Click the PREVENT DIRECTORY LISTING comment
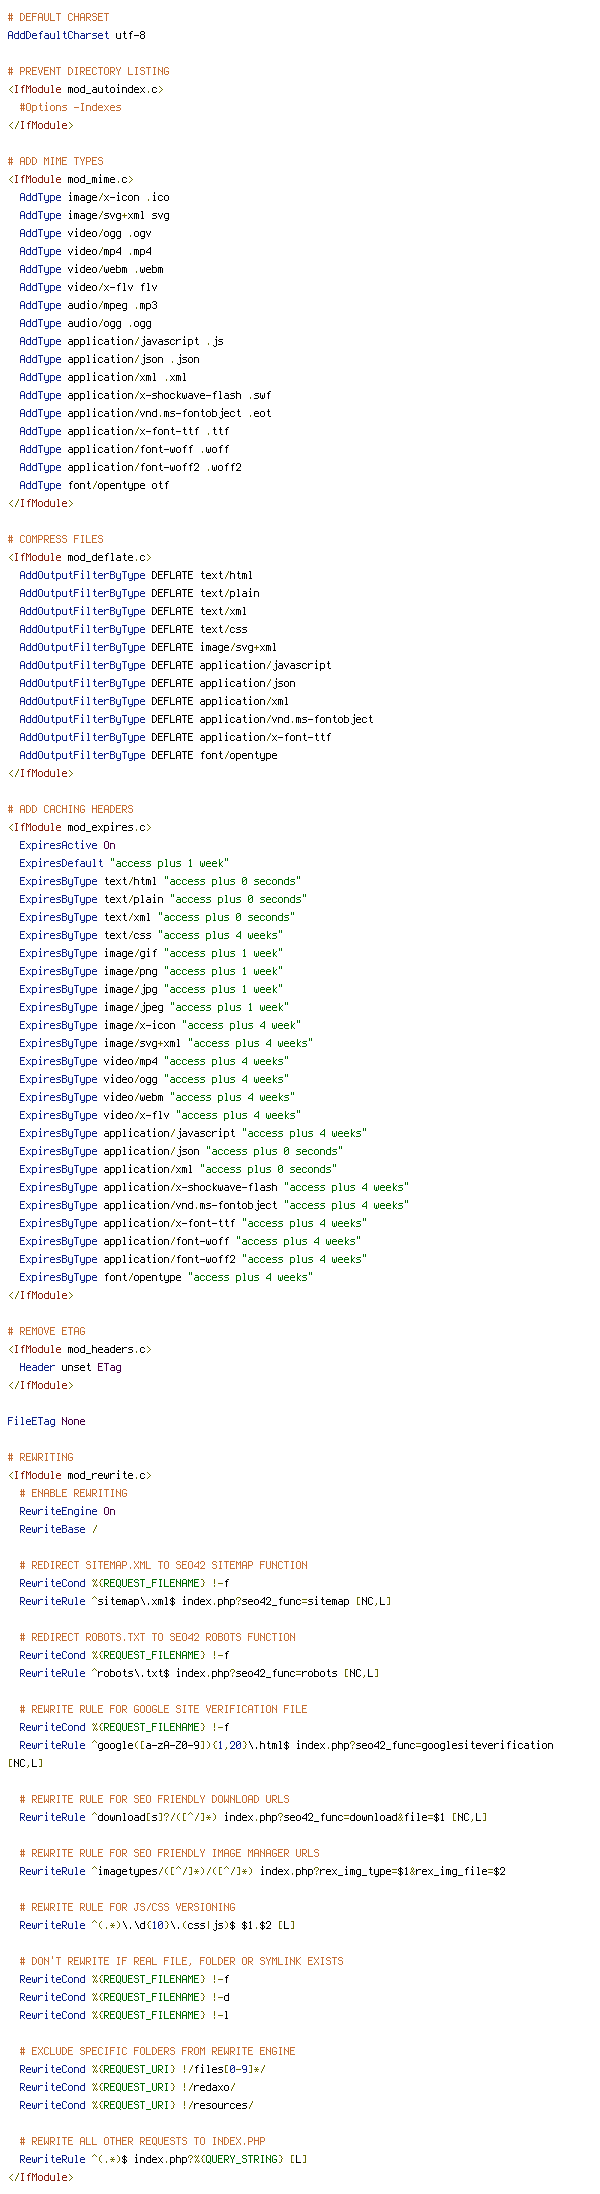The width and height of the screenshot is (600, 2194). pos(88,71)
